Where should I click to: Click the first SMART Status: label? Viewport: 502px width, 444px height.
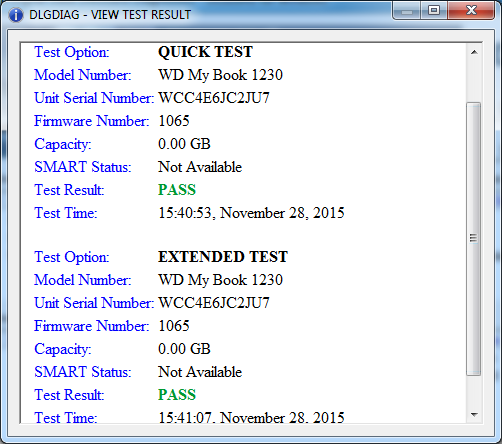pyautogui.click(x=83, y=167)
